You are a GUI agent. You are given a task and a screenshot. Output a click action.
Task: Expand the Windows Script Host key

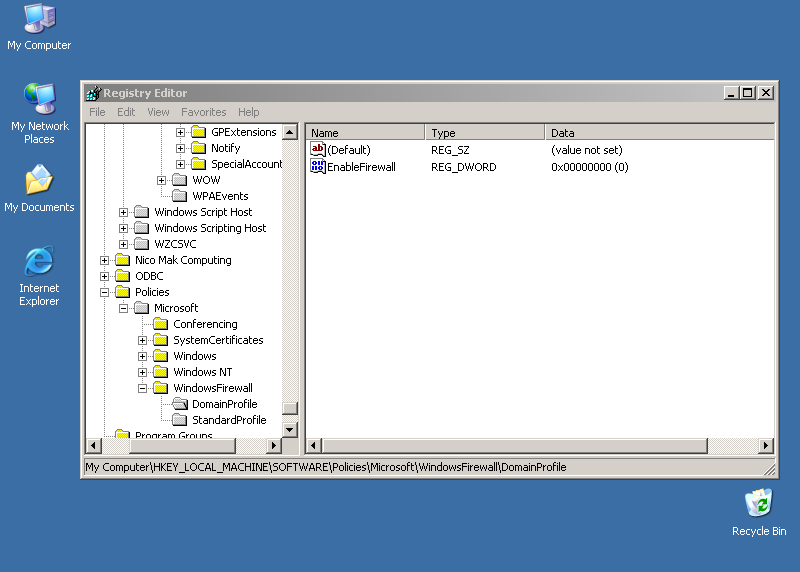123,212
